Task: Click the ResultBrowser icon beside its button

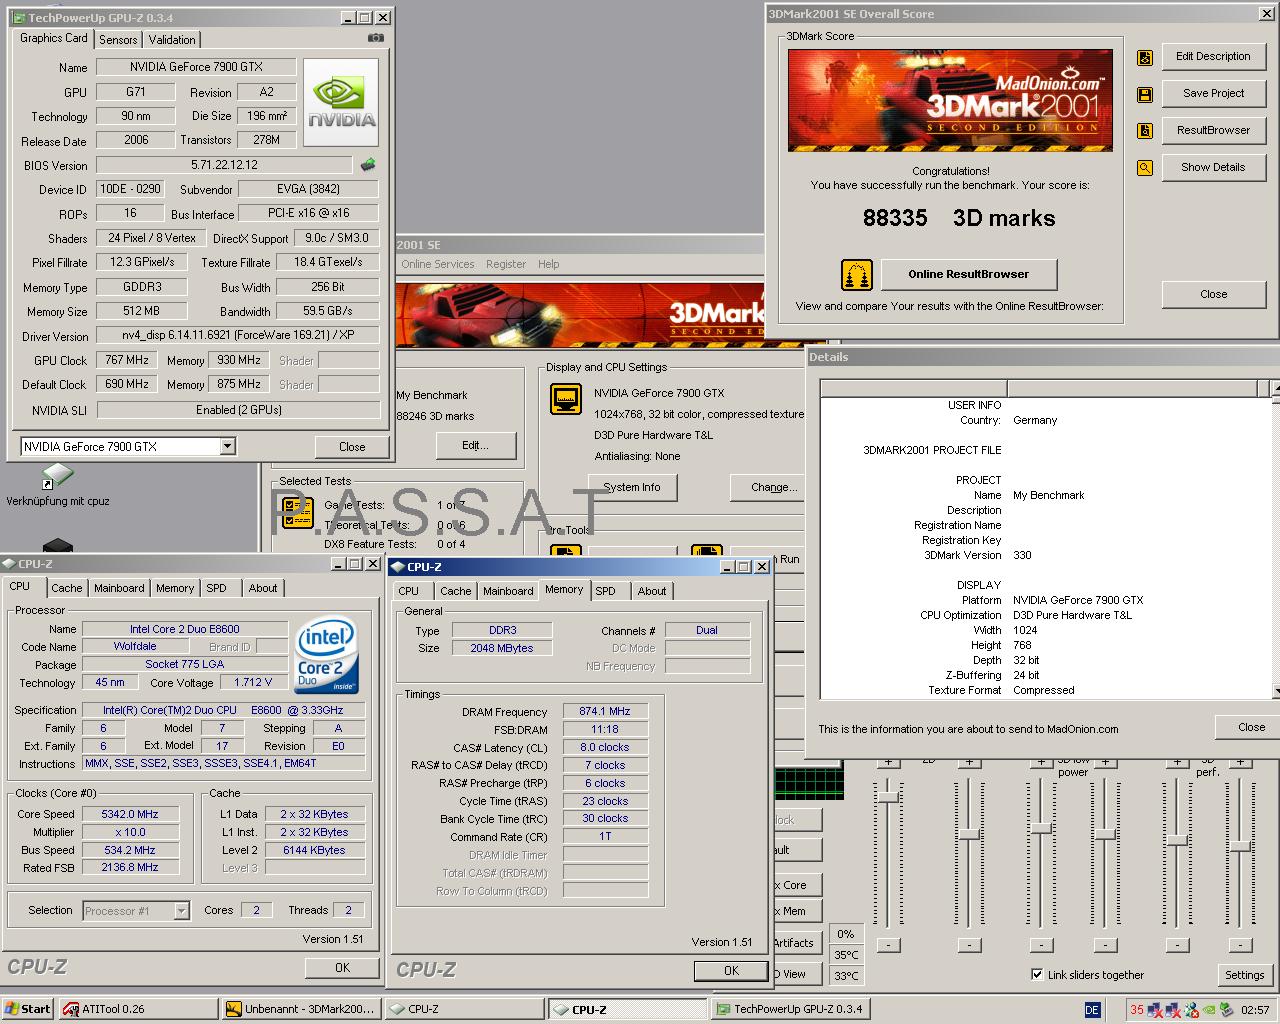Action: click(x=1145, y=131)
